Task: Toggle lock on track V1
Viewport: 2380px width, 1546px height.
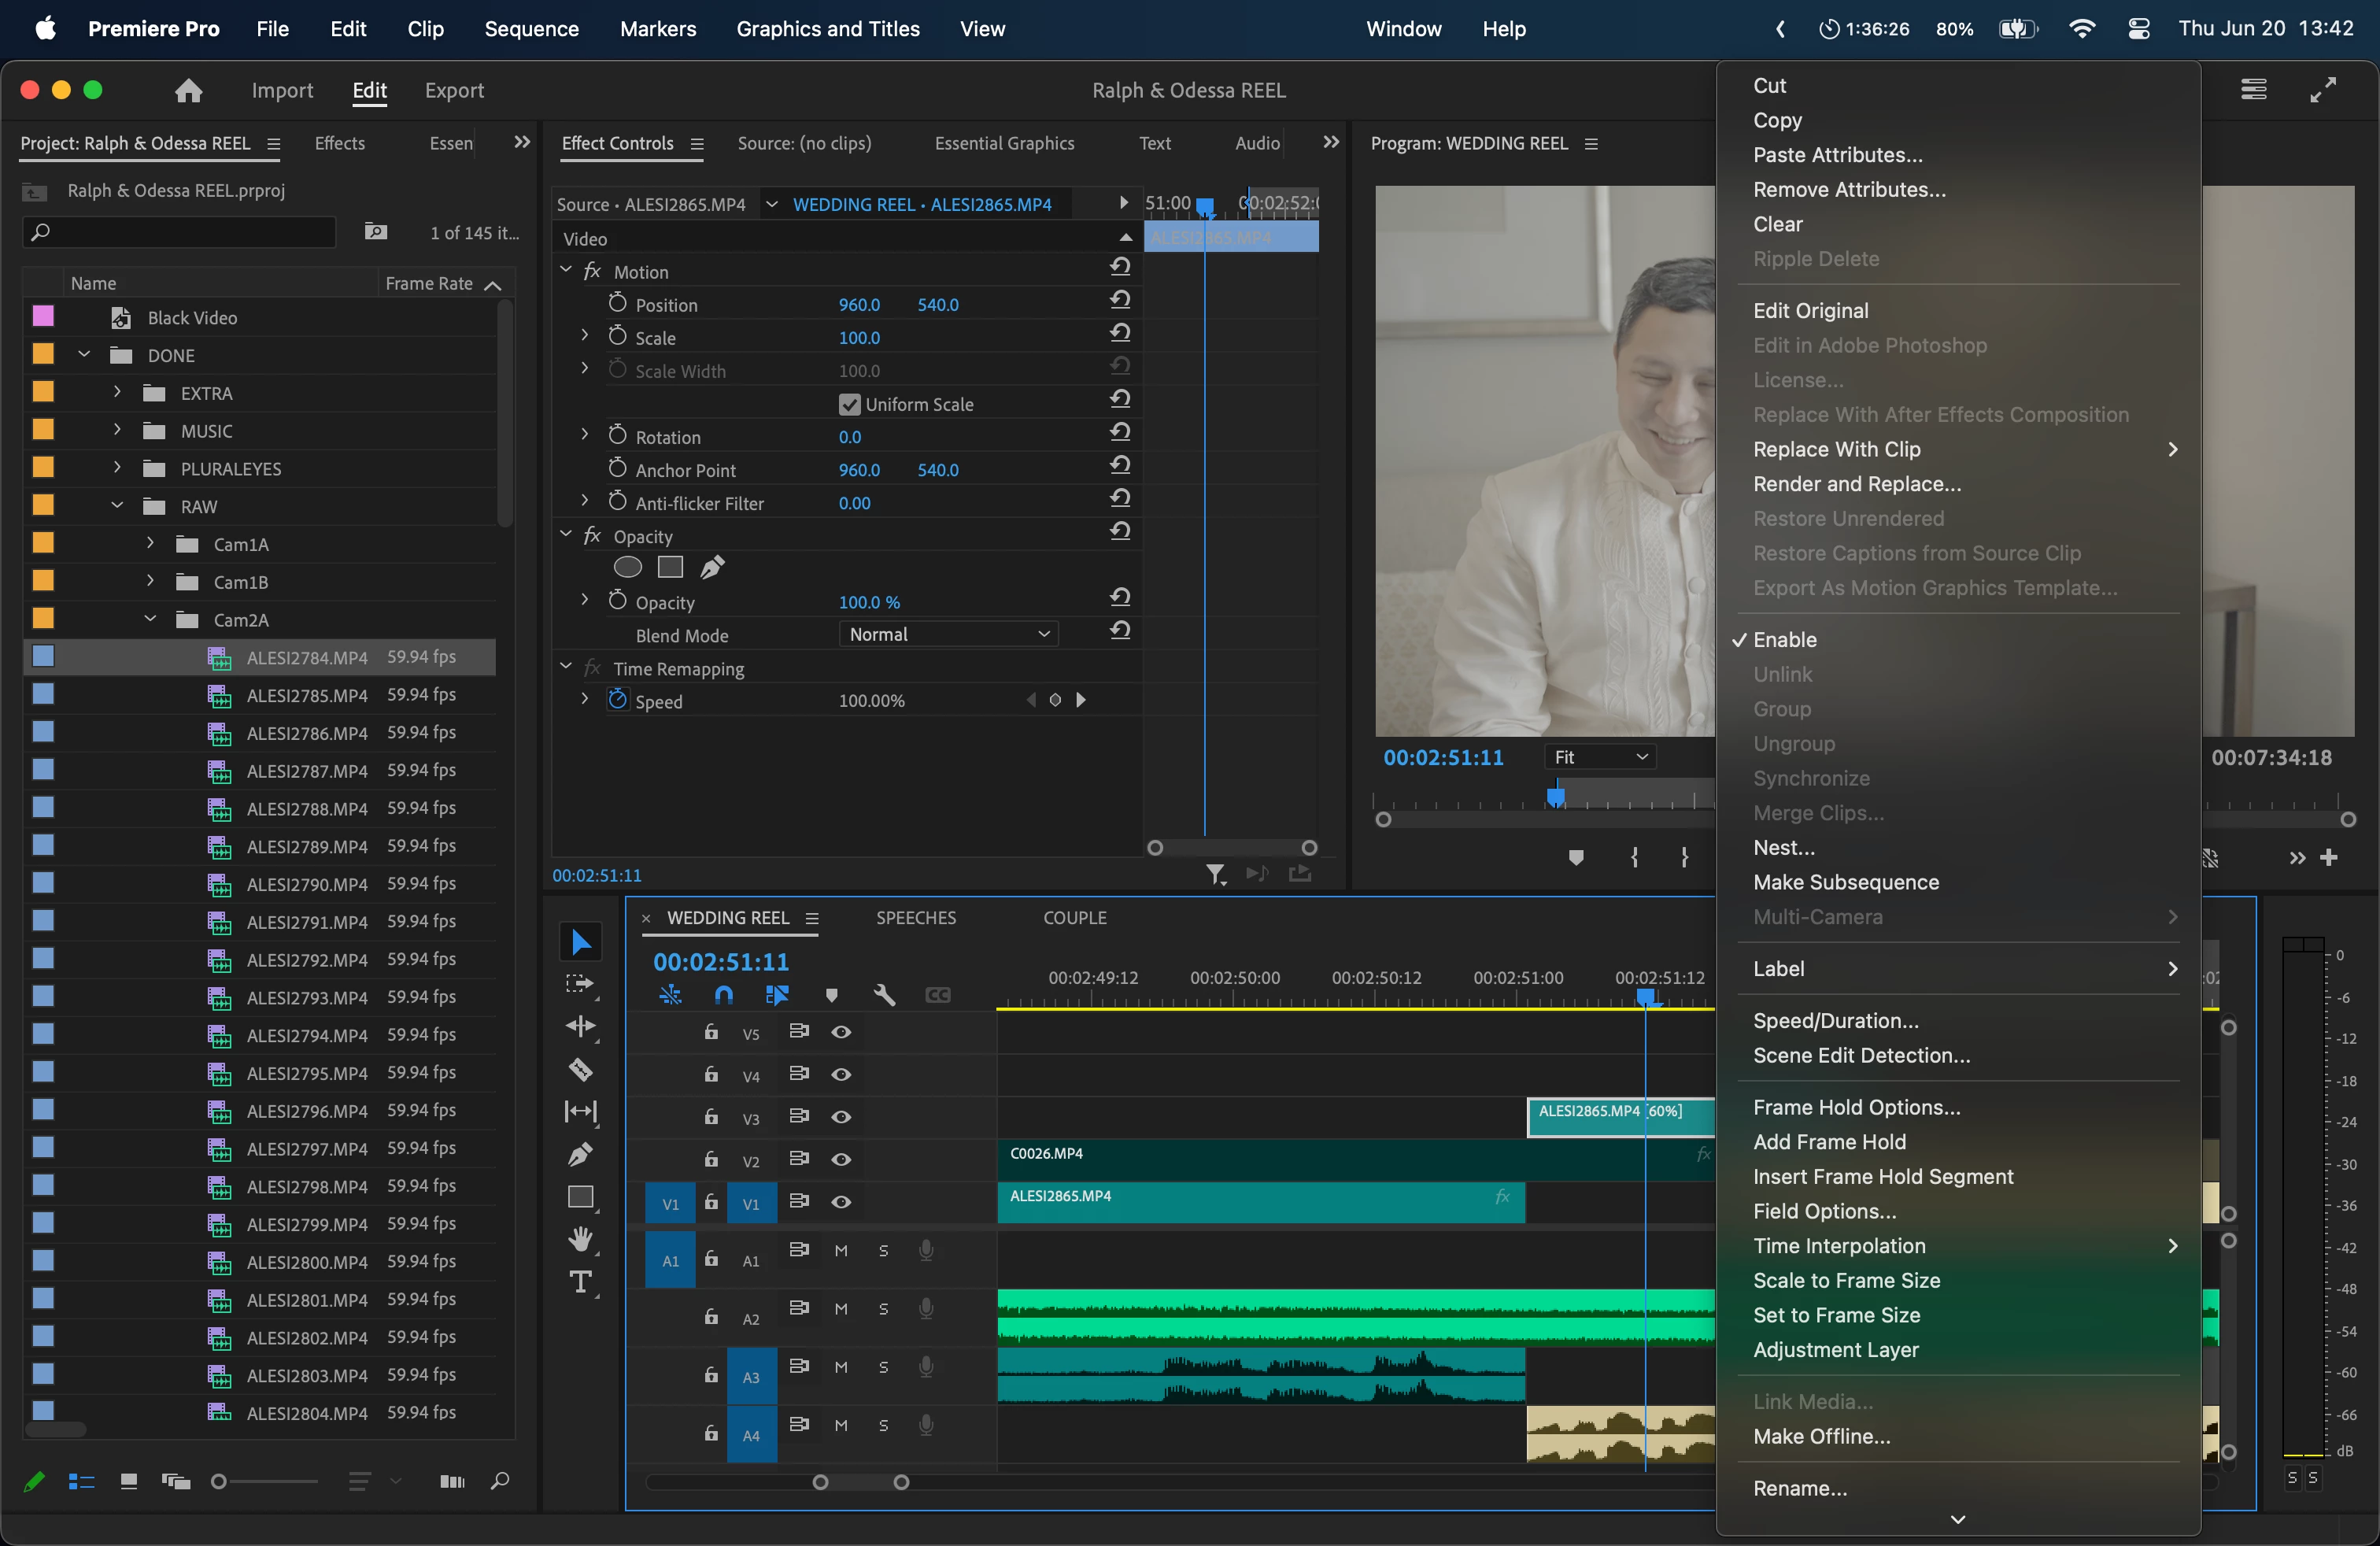Action: (710, 1202)
